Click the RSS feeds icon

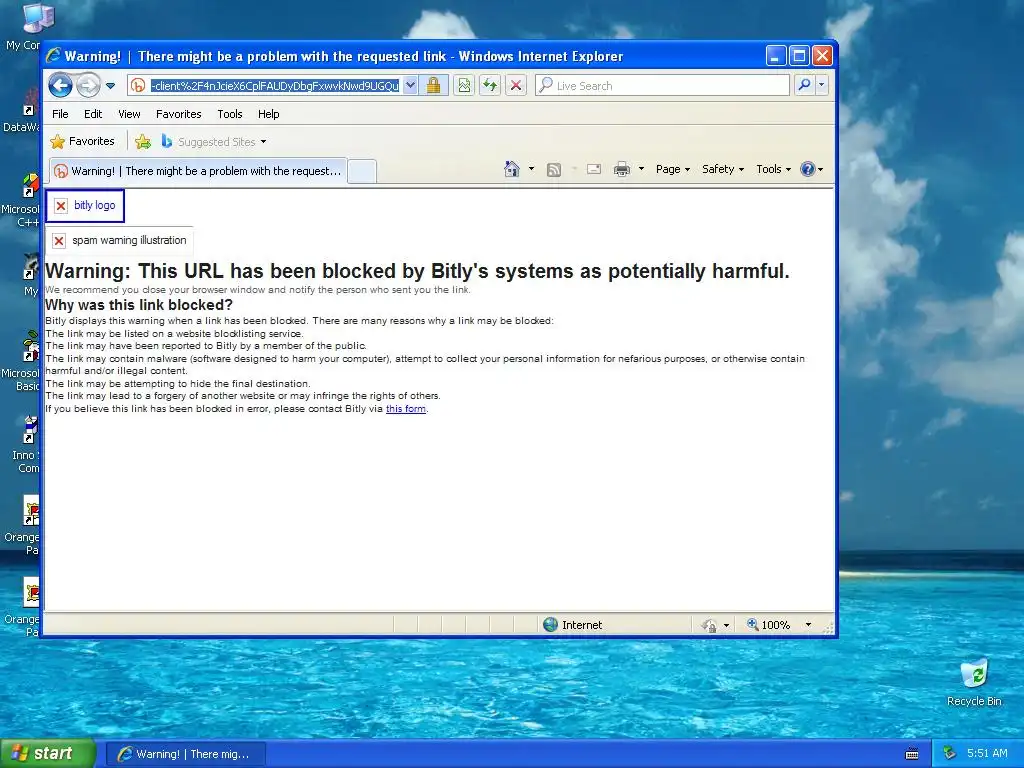[554, 170]
